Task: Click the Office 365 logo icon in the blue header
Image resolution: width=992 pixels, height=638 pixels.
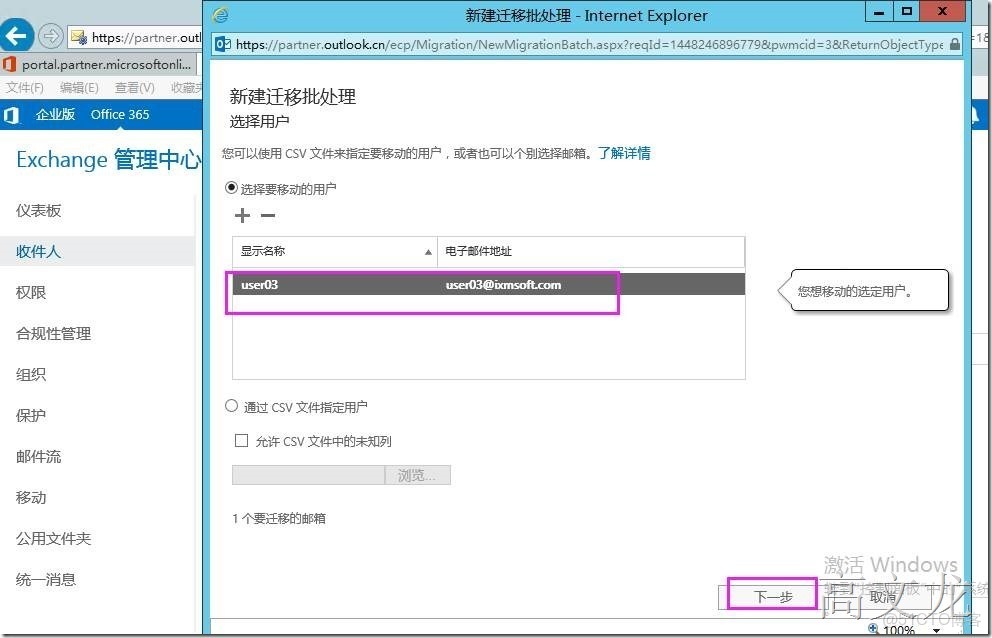Action: pos(11,114)
